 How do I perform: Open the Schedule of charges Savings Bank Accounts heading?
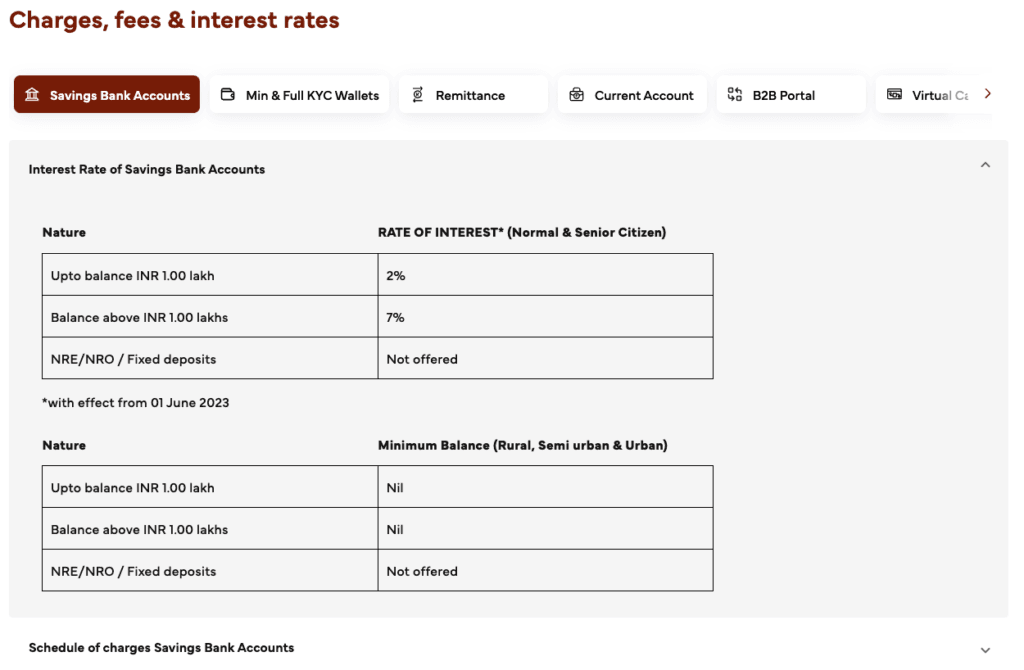tap(161, 648)
